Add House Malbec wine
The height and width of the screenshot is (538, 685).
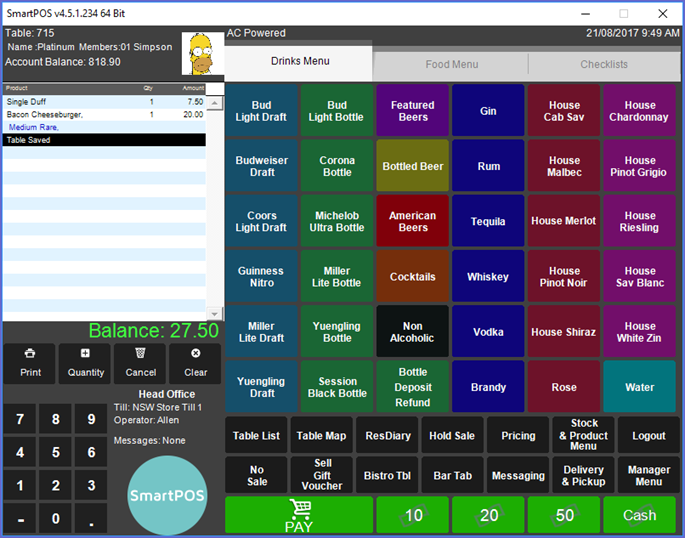pos(564,166)
